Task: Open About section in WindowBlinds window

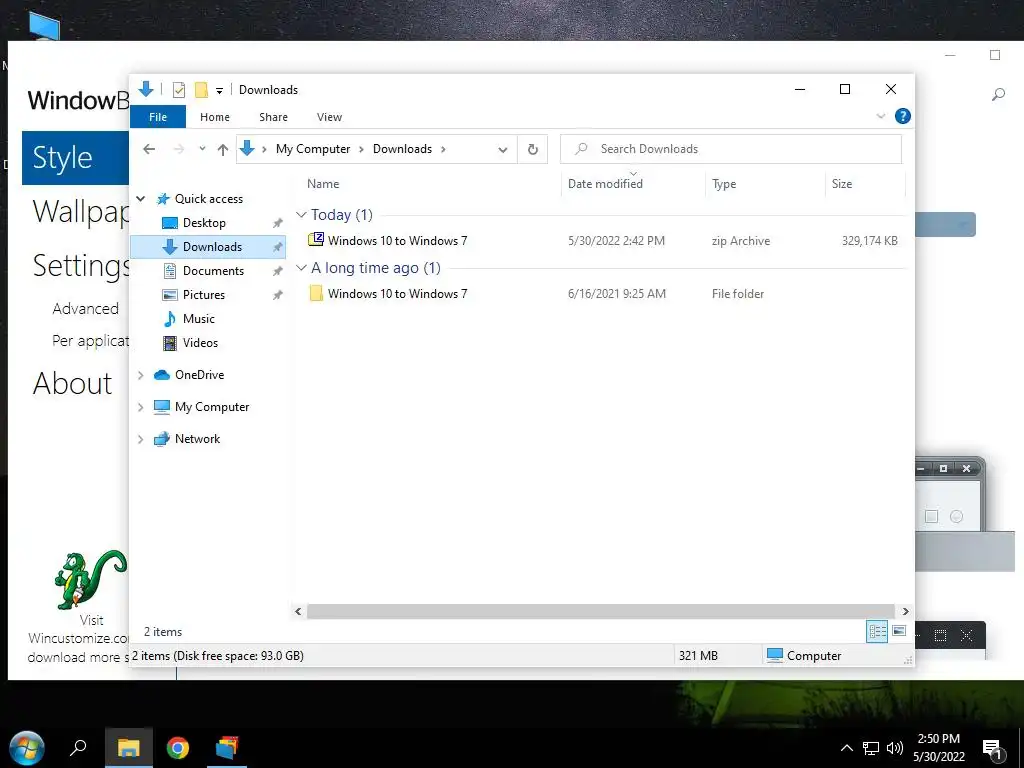Action: 72,383
